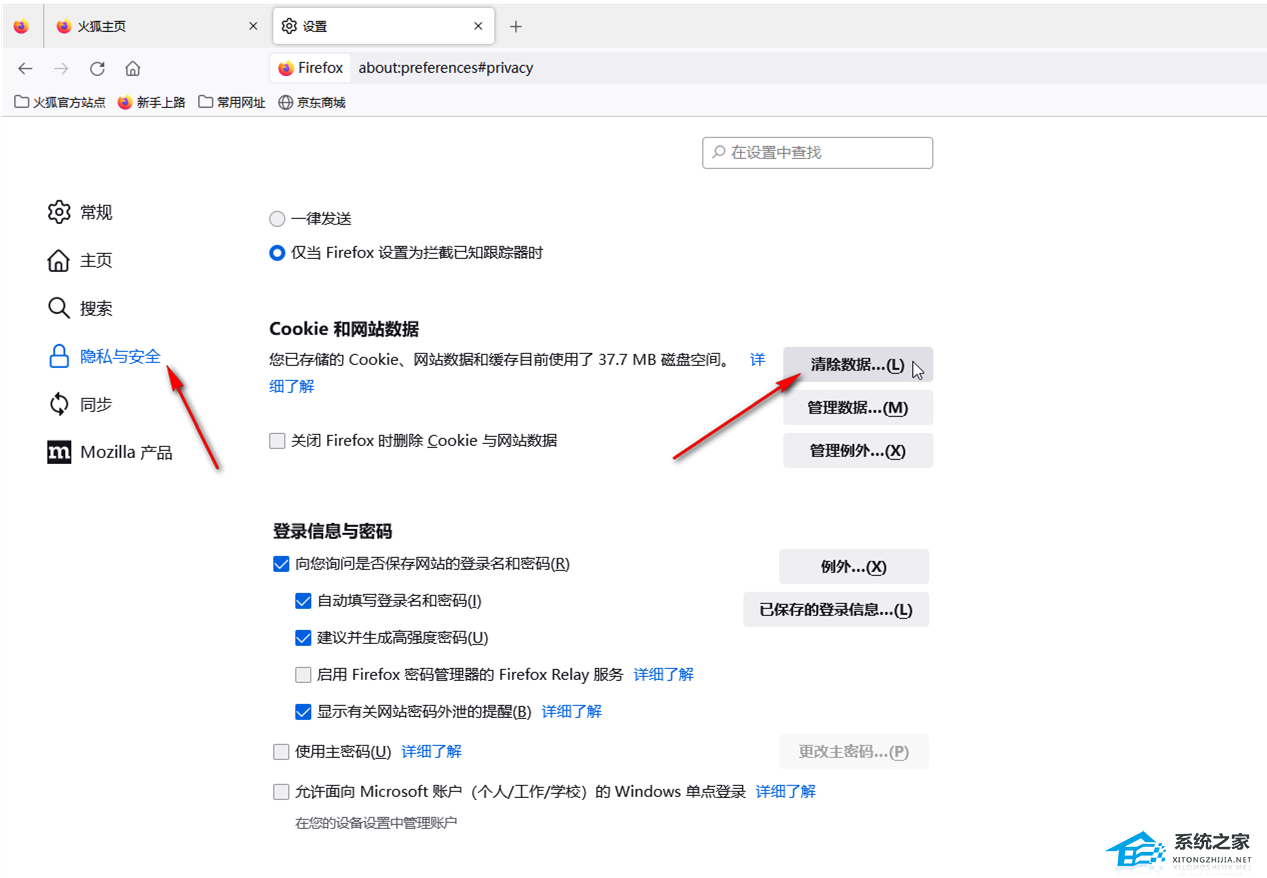The image size is (1267, 878).
Task: Click 管理数据 button
Action: pos(858,408)
